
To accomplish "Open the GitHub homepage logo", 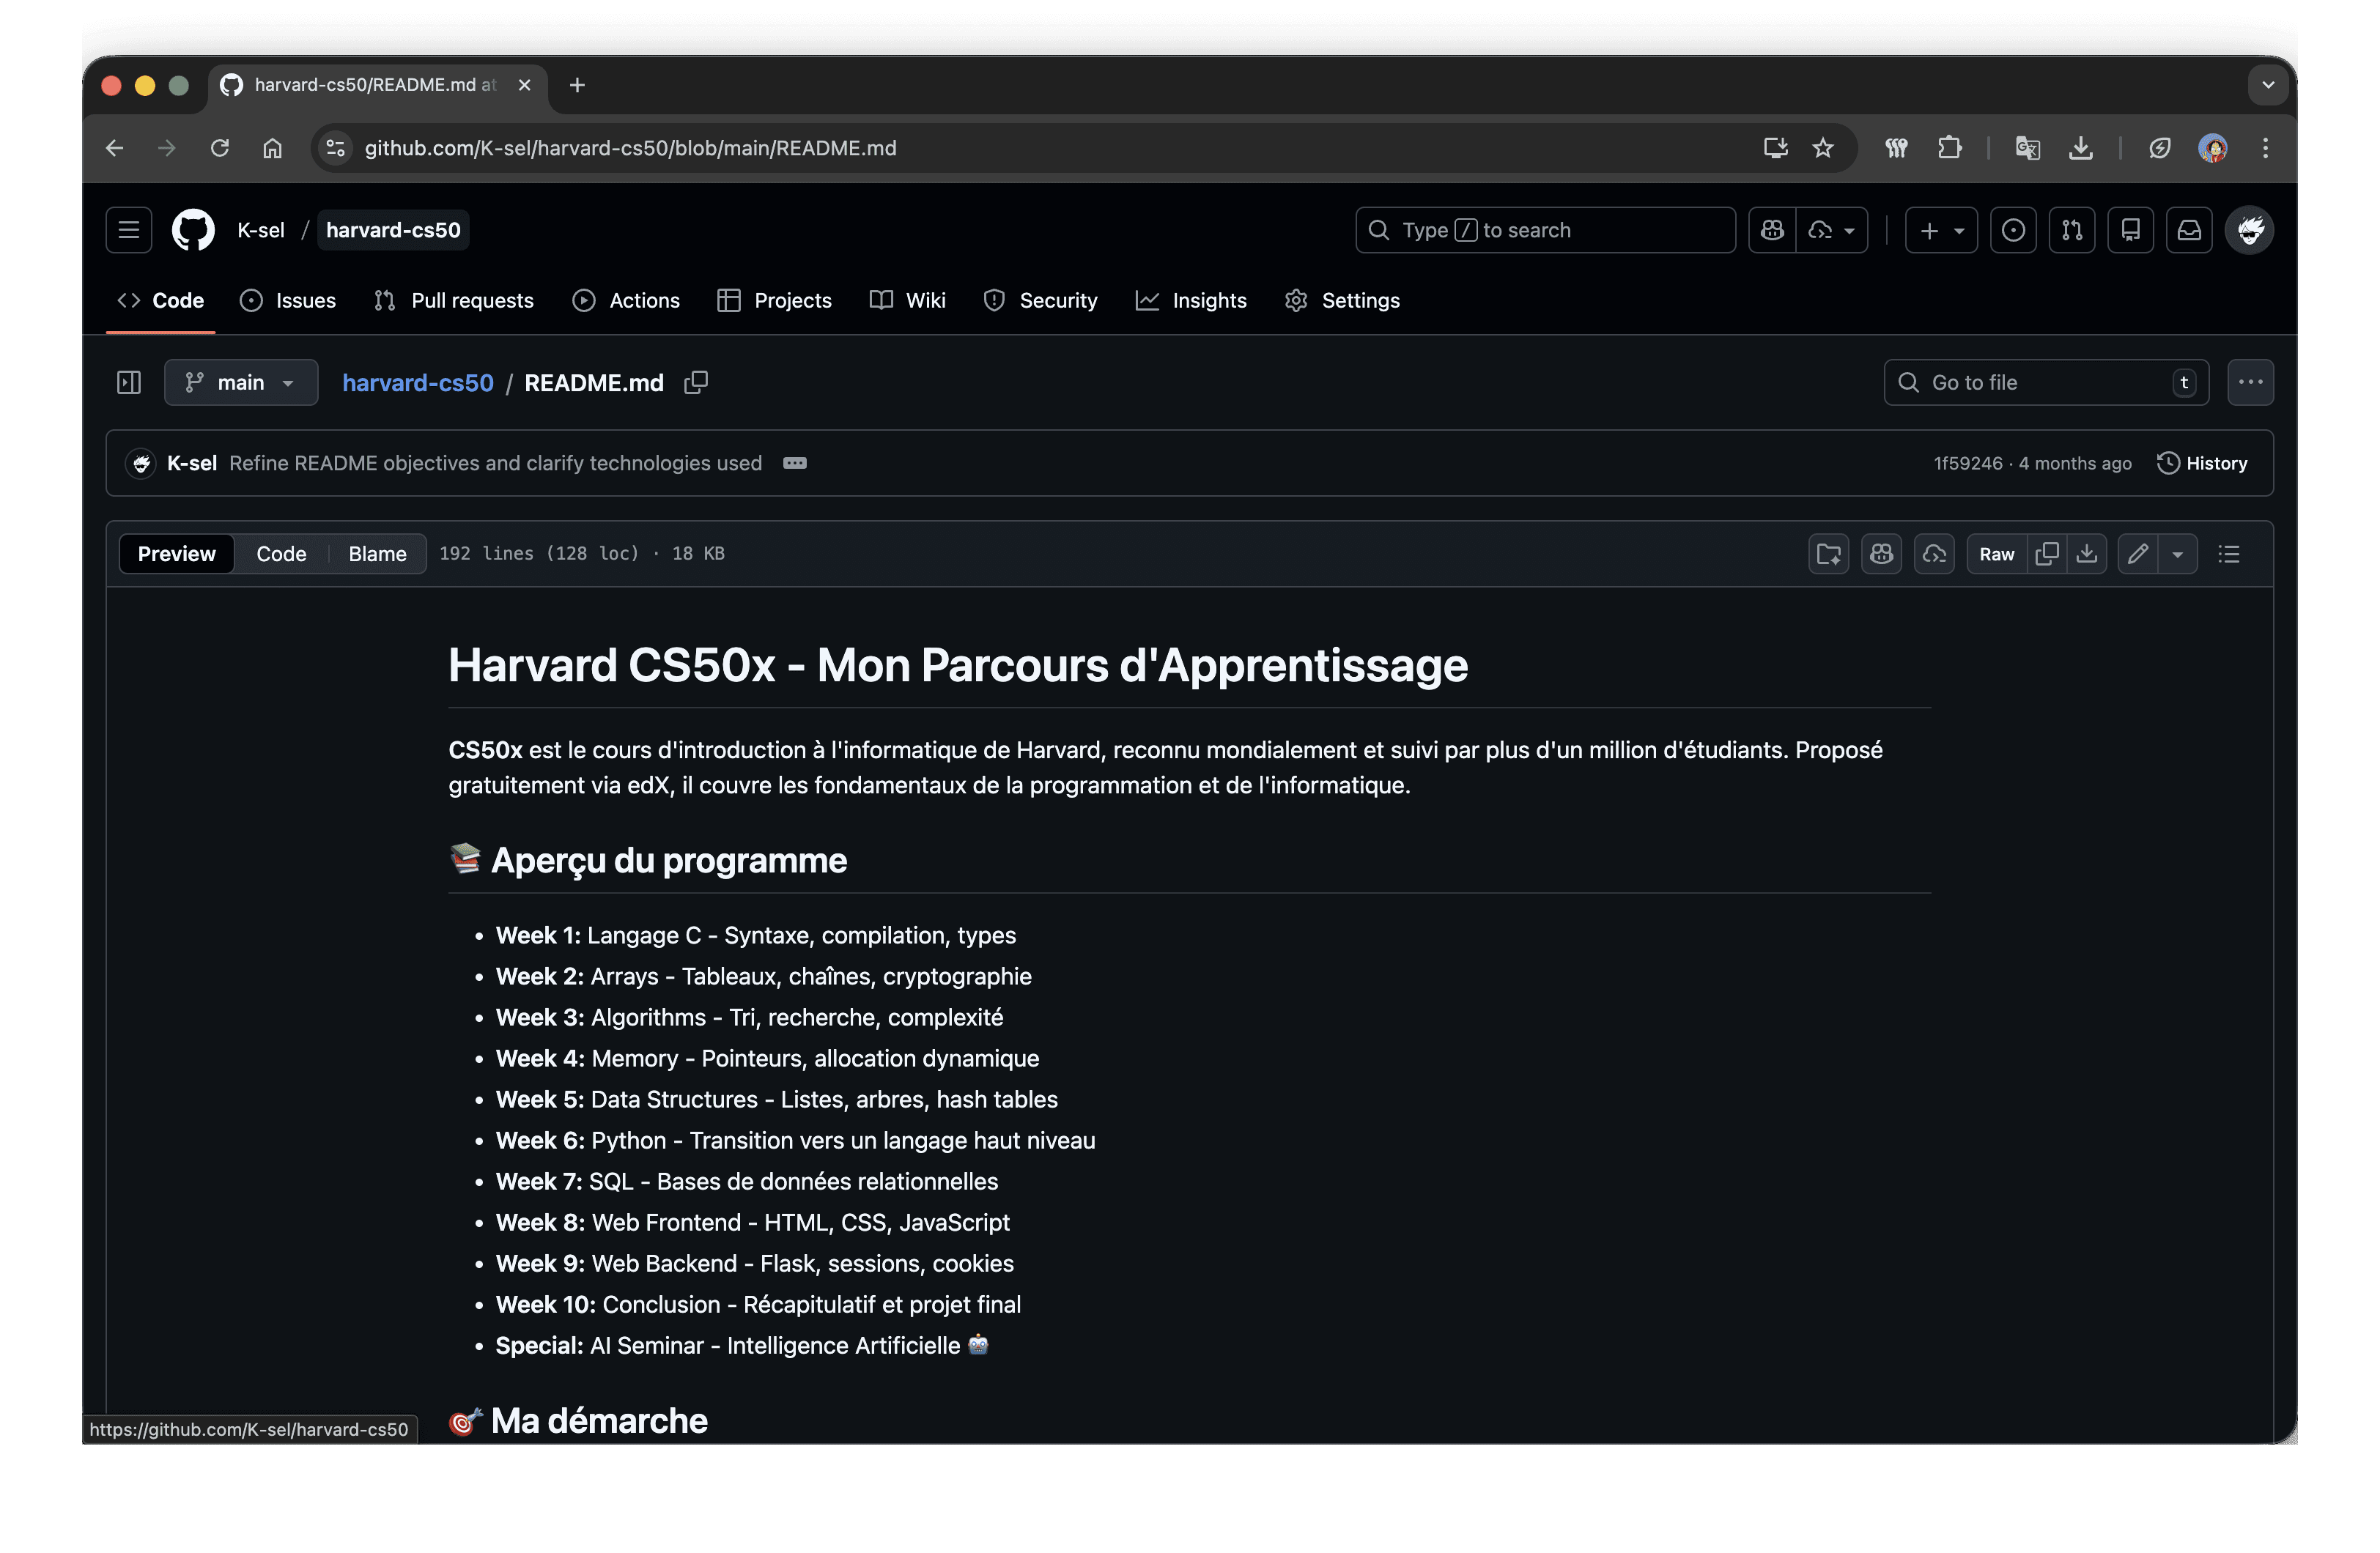I will [x=193, y=230].
